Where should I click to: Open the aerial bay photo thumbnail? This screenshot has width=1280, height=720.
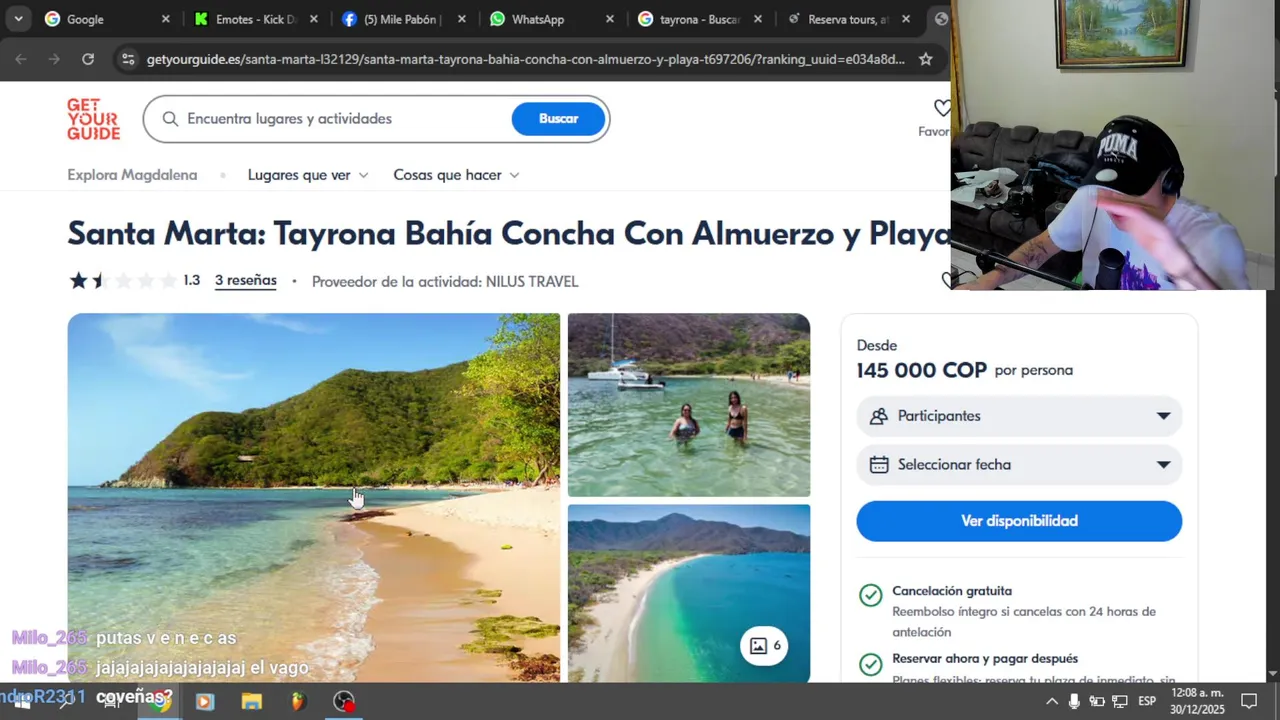click(689, 593)
